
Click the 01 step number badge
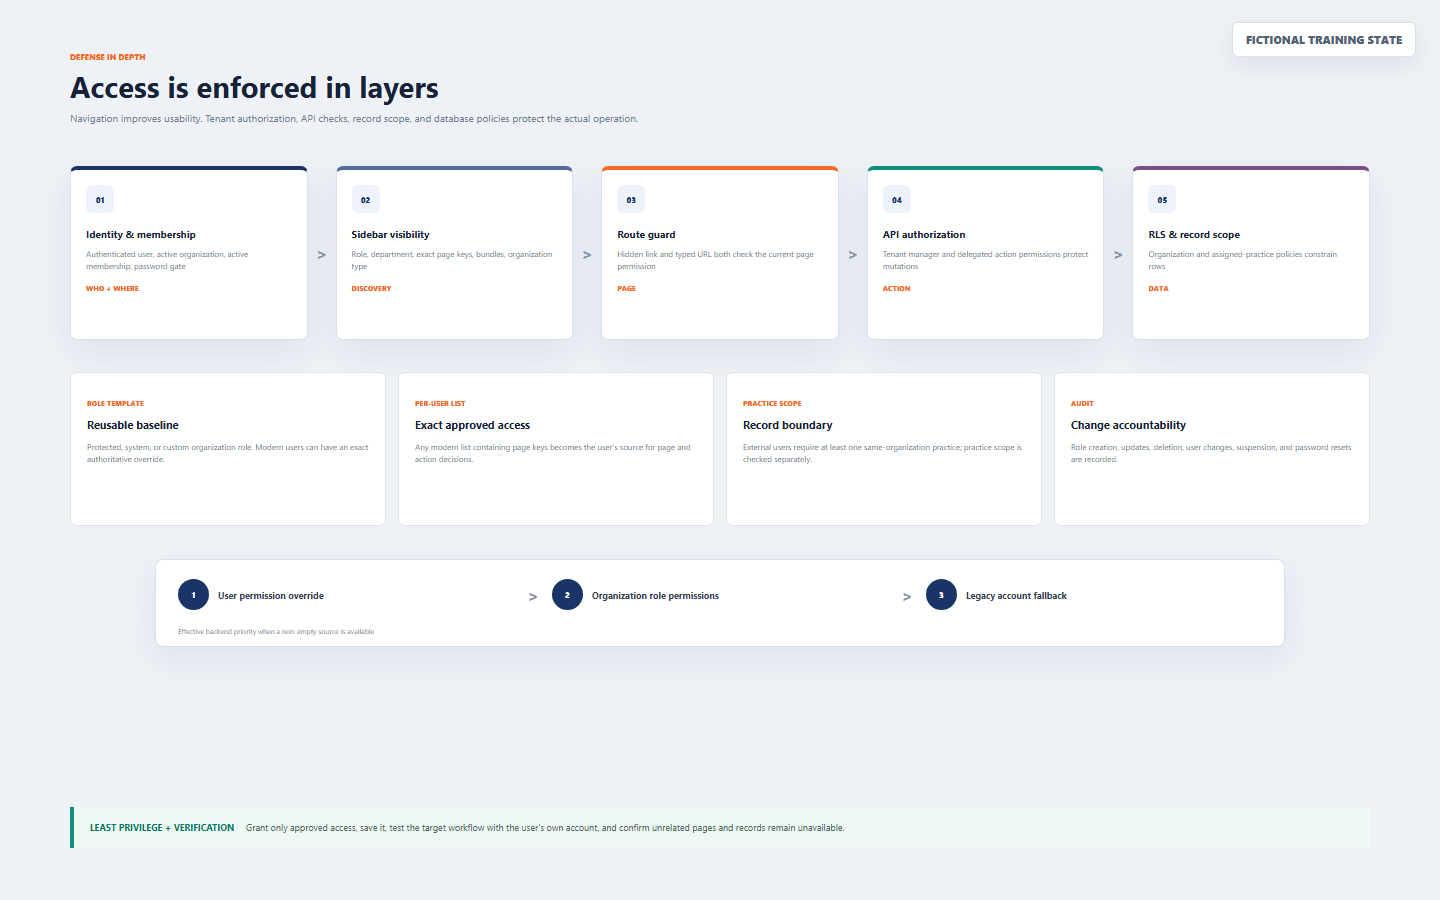[x=100, y=200]
